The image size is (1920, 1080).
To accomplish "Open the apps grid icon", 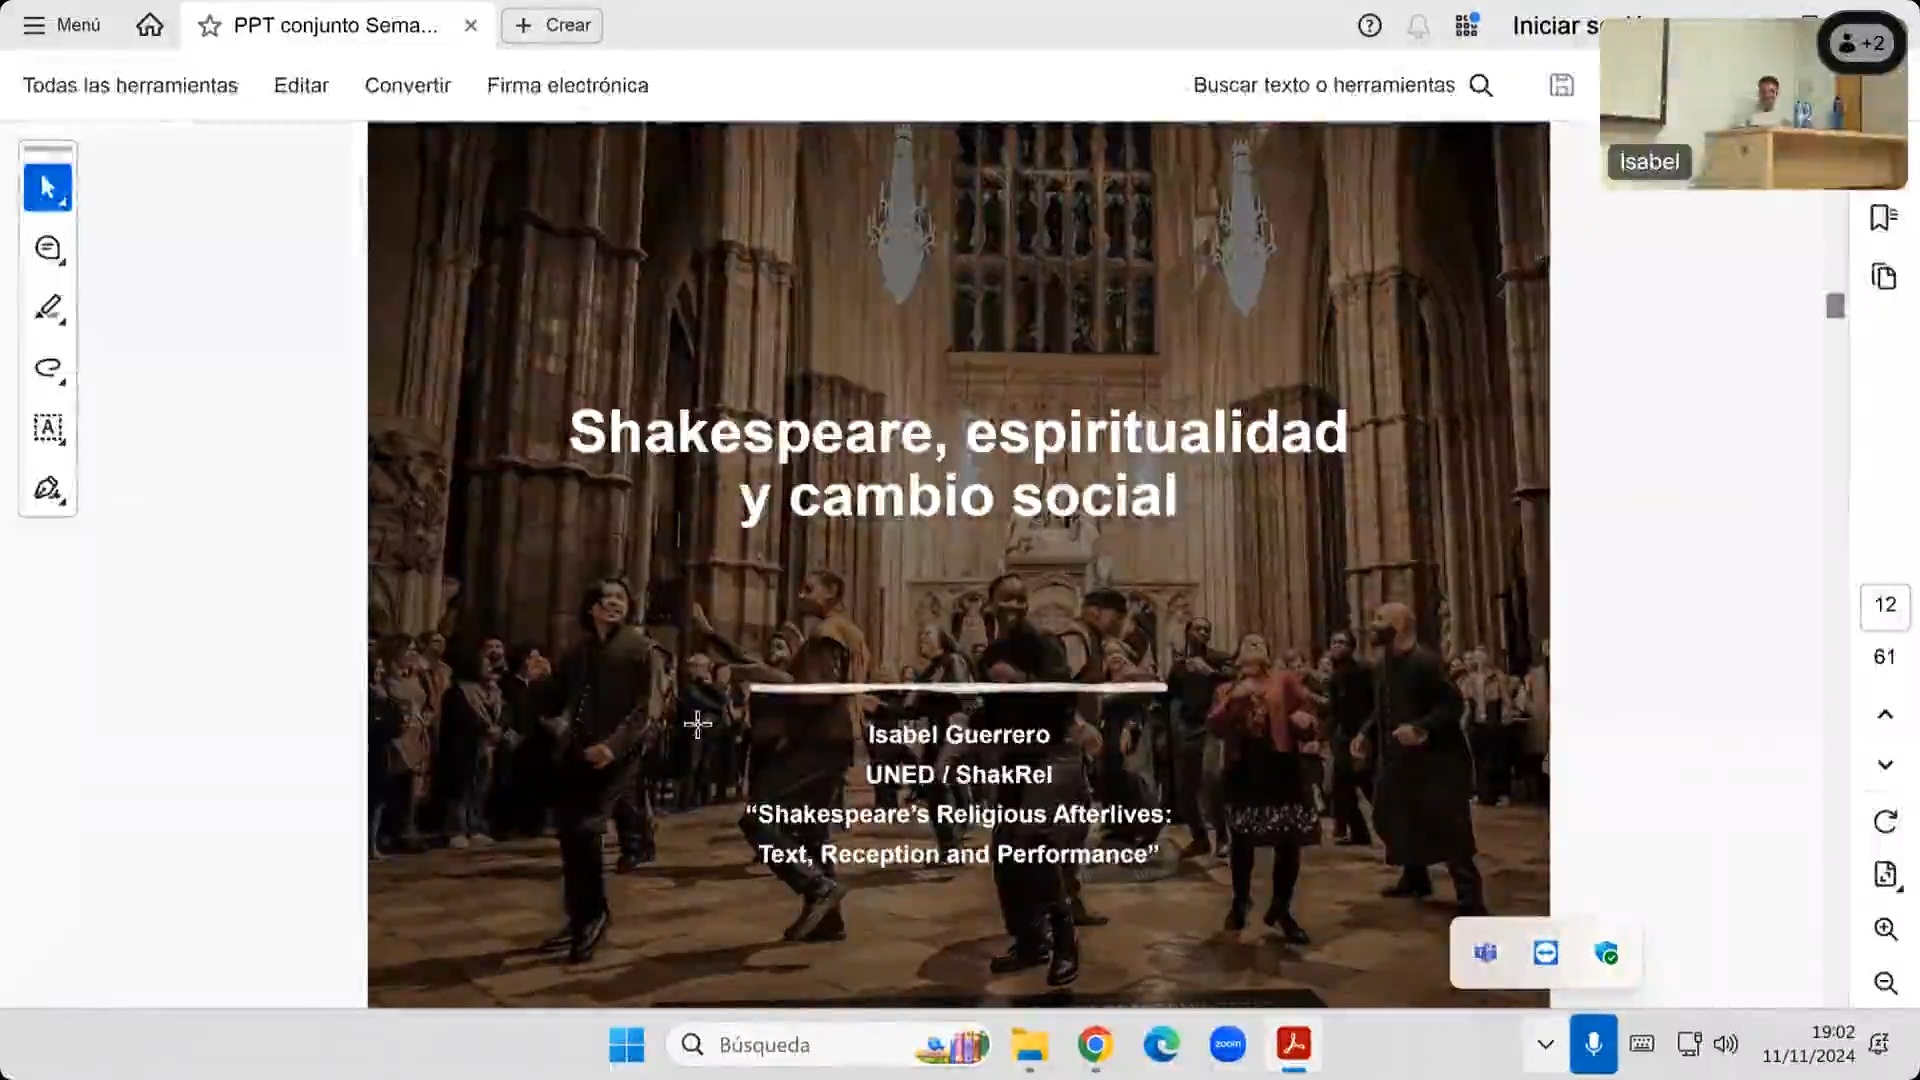I will [x=1466, y=25].
